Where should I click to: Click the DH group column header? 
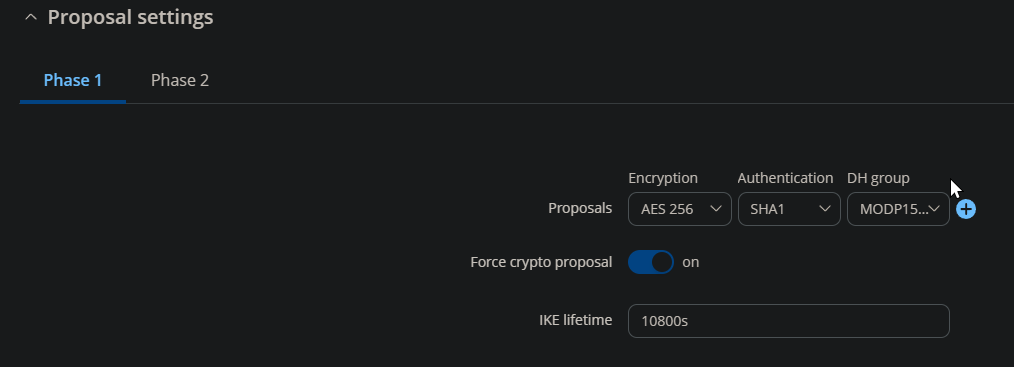coord(878,178)
